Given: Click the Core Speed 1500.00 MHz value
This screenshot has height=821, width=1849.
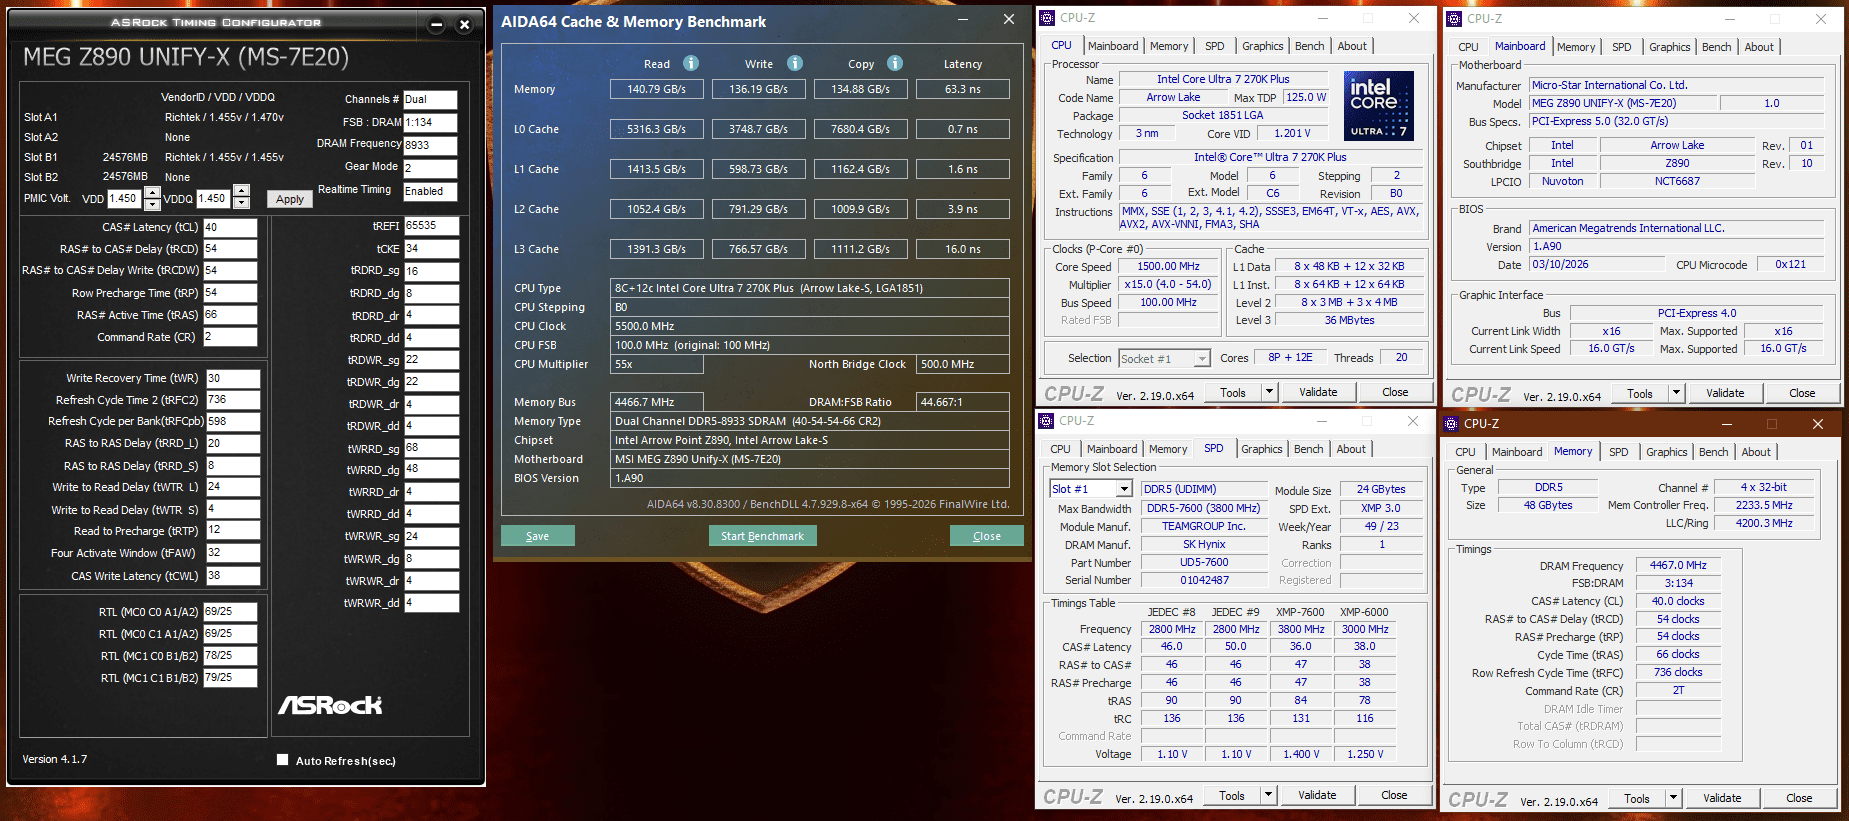Looking at the screenshot, I should pyautogui.click(x=1168, y=266).
